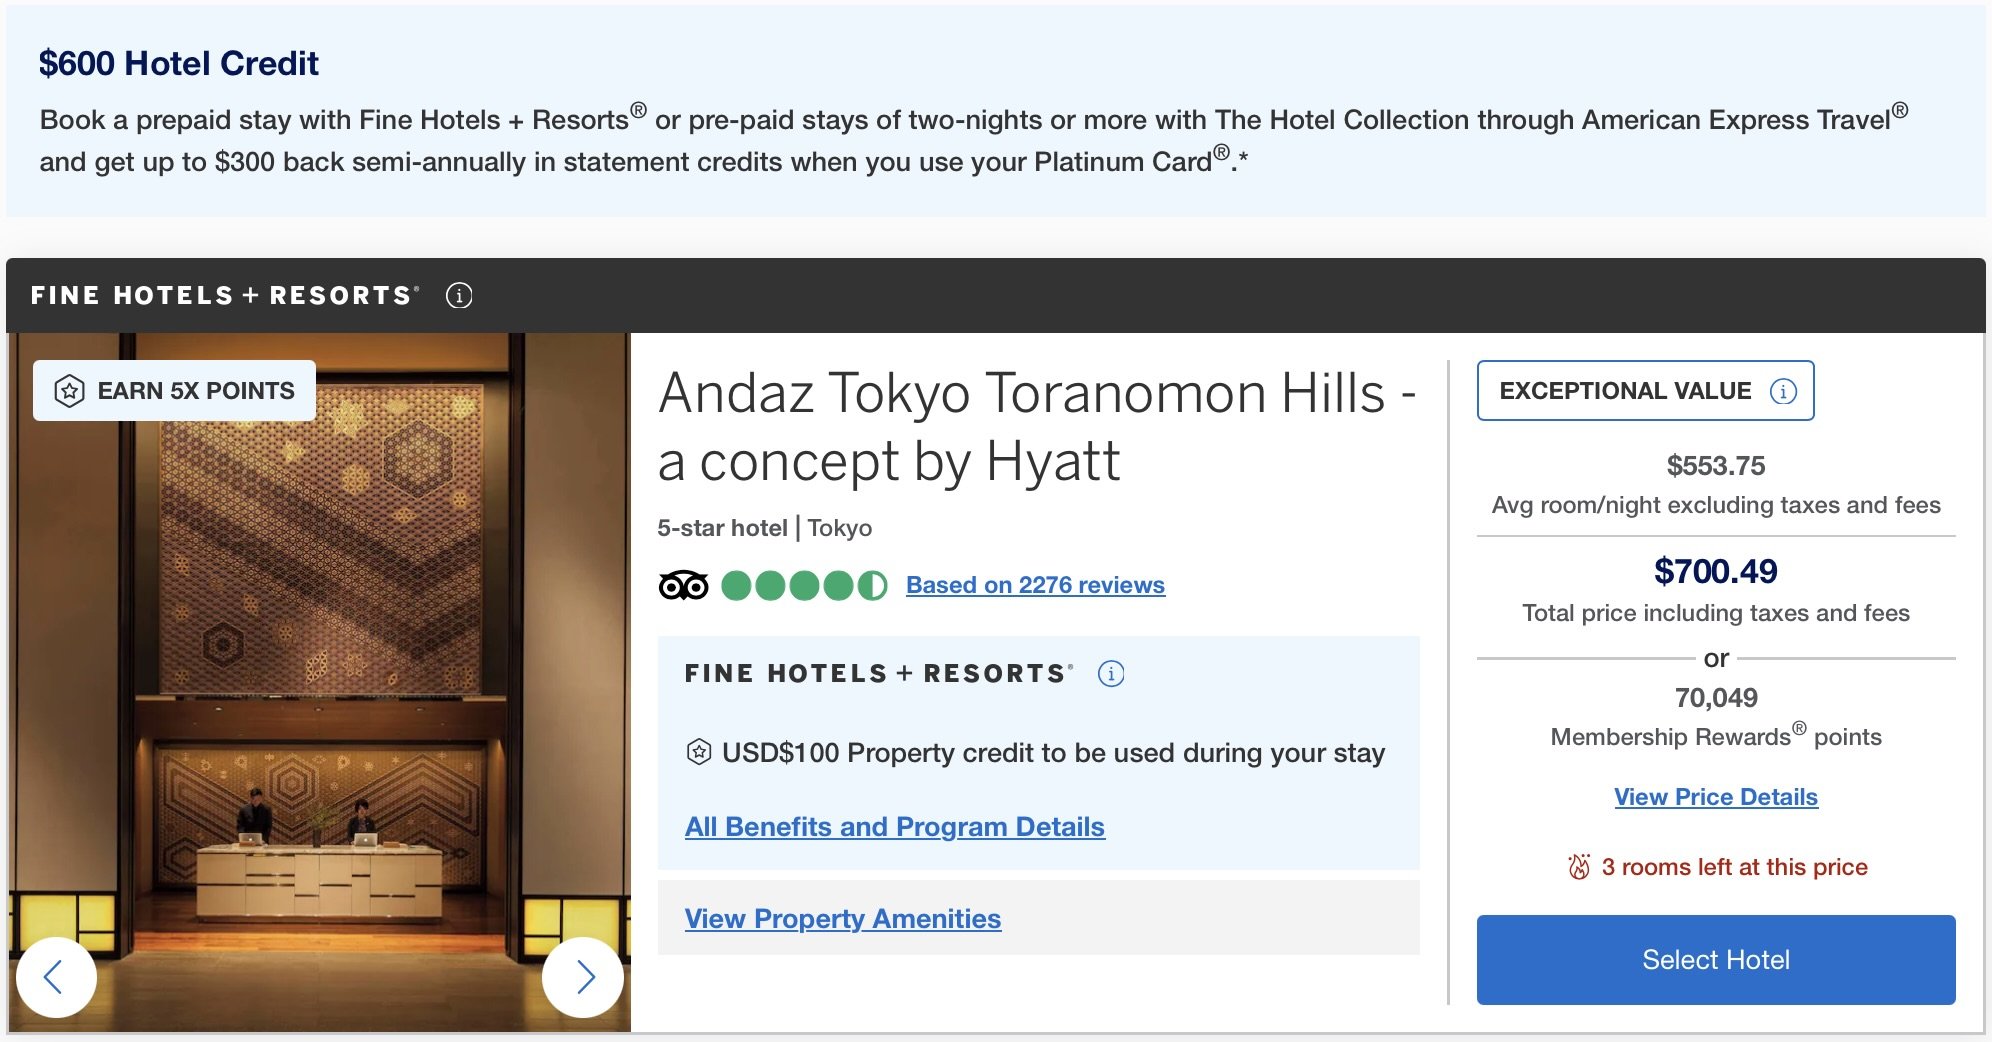
Task: Click the green TripAdvisor rating bubbles
Action: (x=804, y=585)
